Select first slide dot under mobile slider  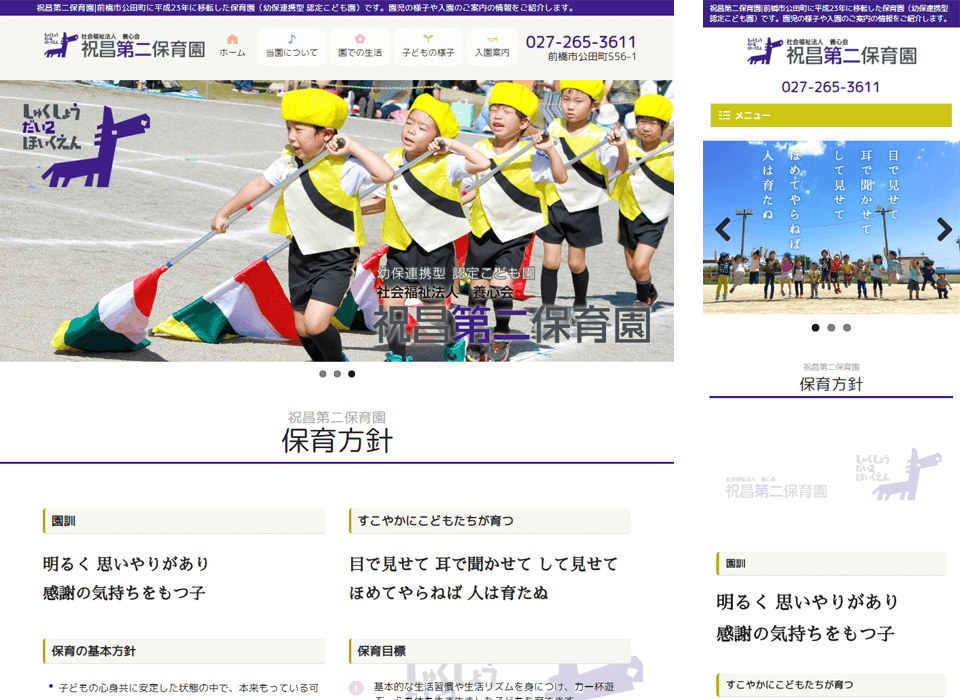pyautogui.click(x=815, y=328)
